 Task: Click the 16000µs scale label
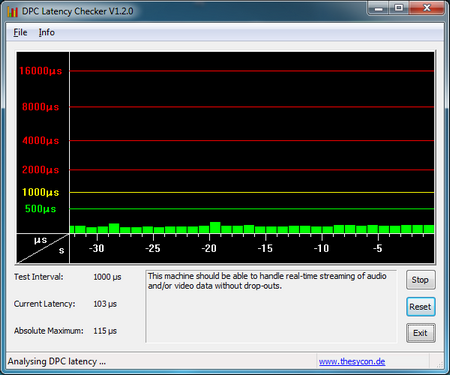40,71
